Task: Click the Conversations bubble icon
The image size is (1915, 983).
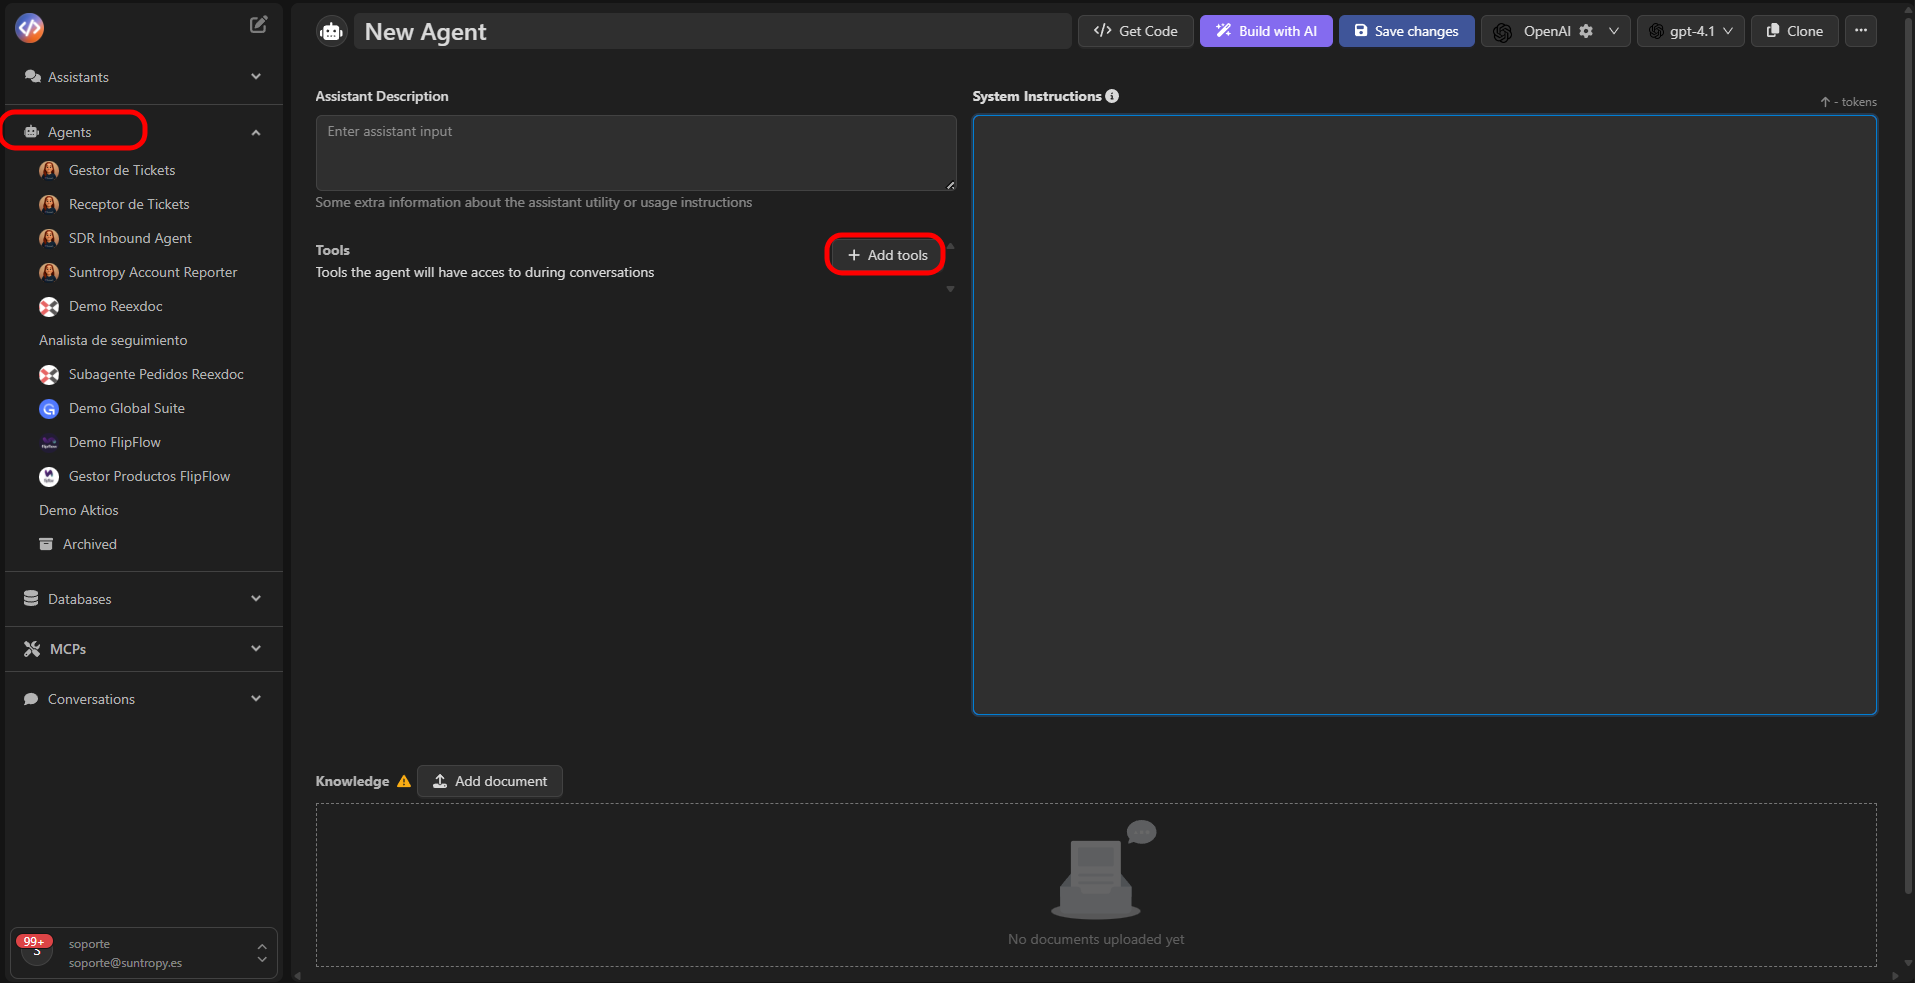Action: [31, 699]
